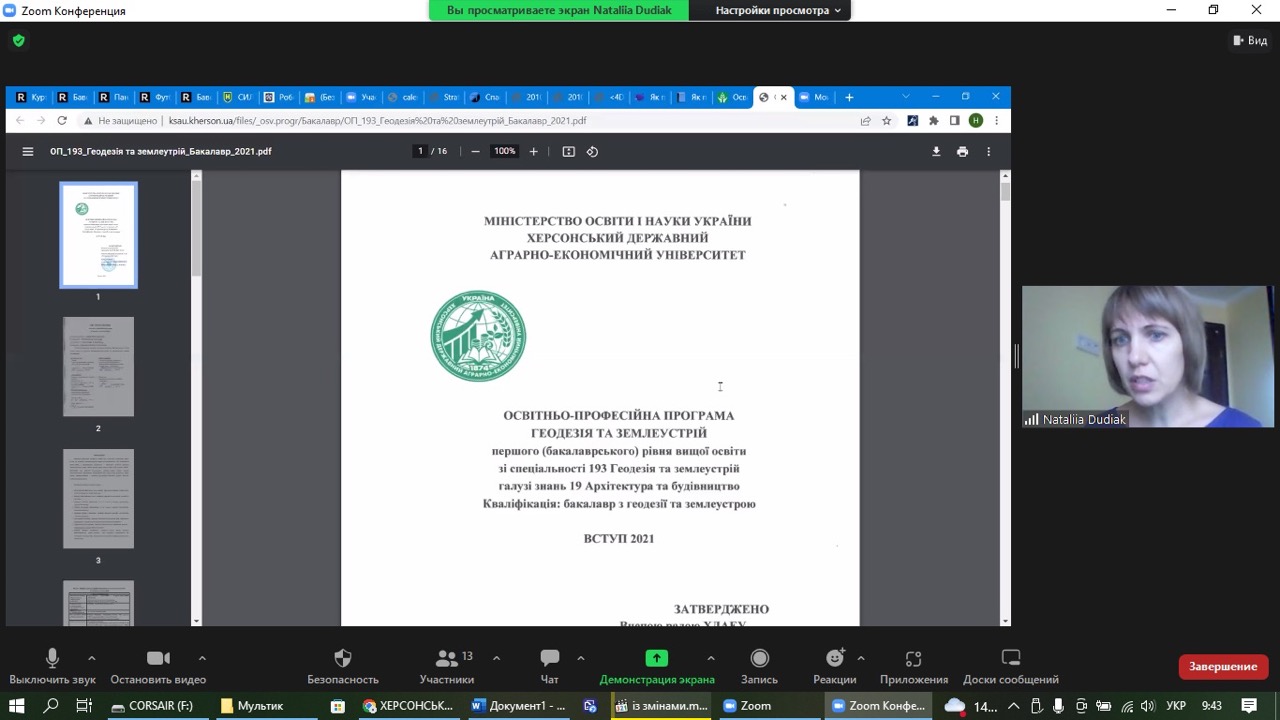Viewport: 1280px width, 720px height.
Task: Click the PDF document vertical scrollbar
Action: click(1005, 190)
